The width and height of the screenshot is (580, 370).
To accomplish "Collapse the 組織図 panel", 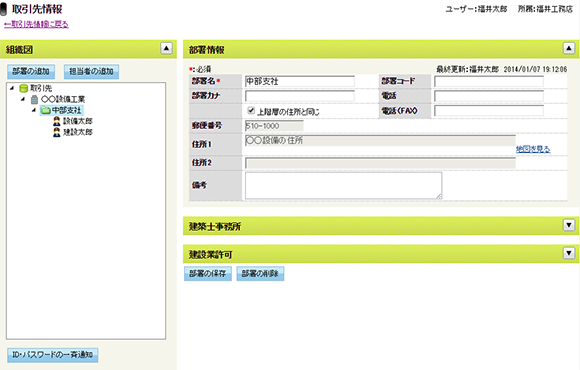I will click(x=166, y=48).
